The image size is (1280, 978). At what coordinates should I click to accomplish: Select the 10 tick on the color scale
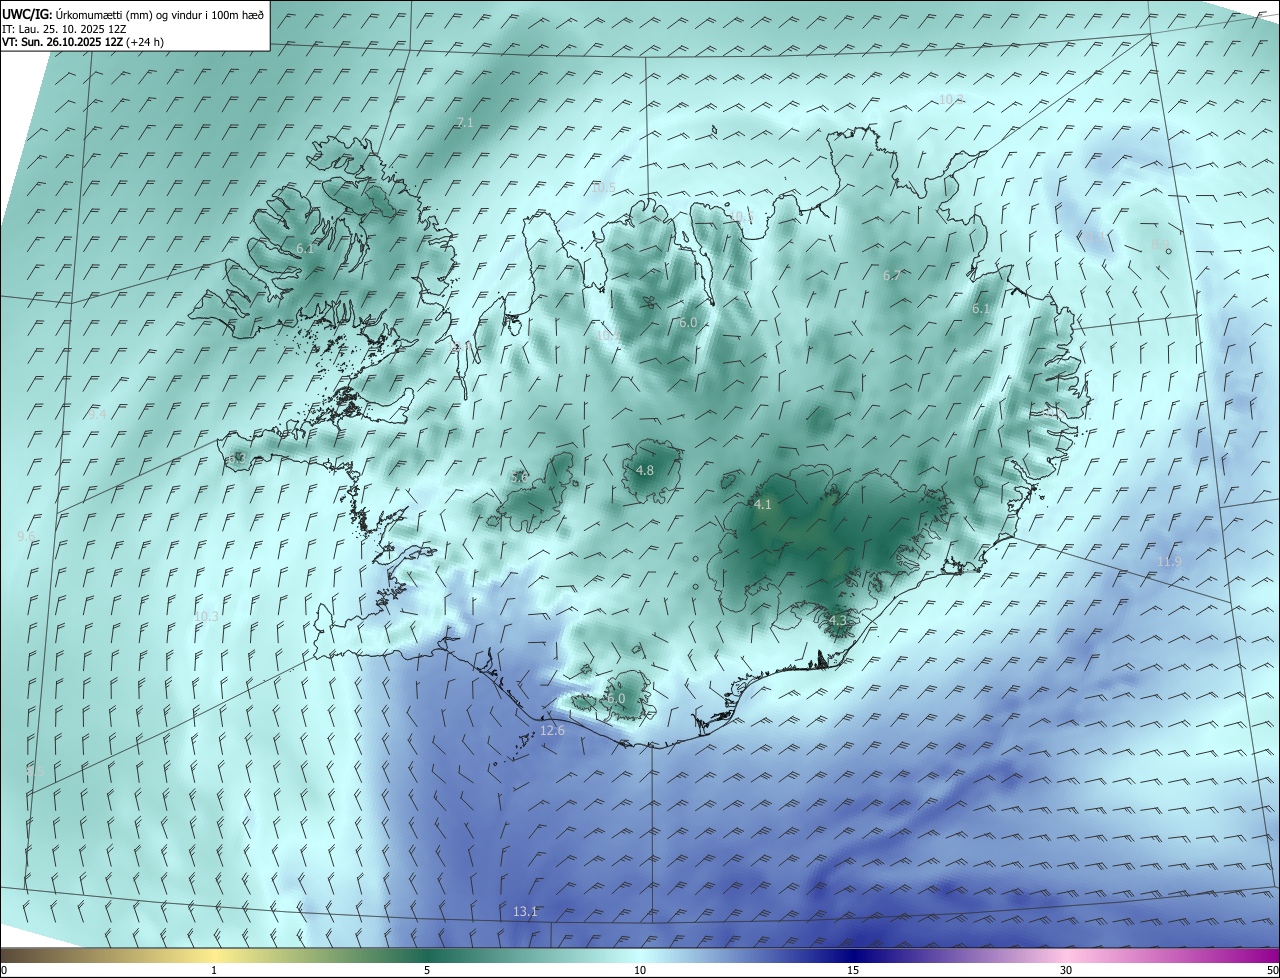(x=640, y=971)
